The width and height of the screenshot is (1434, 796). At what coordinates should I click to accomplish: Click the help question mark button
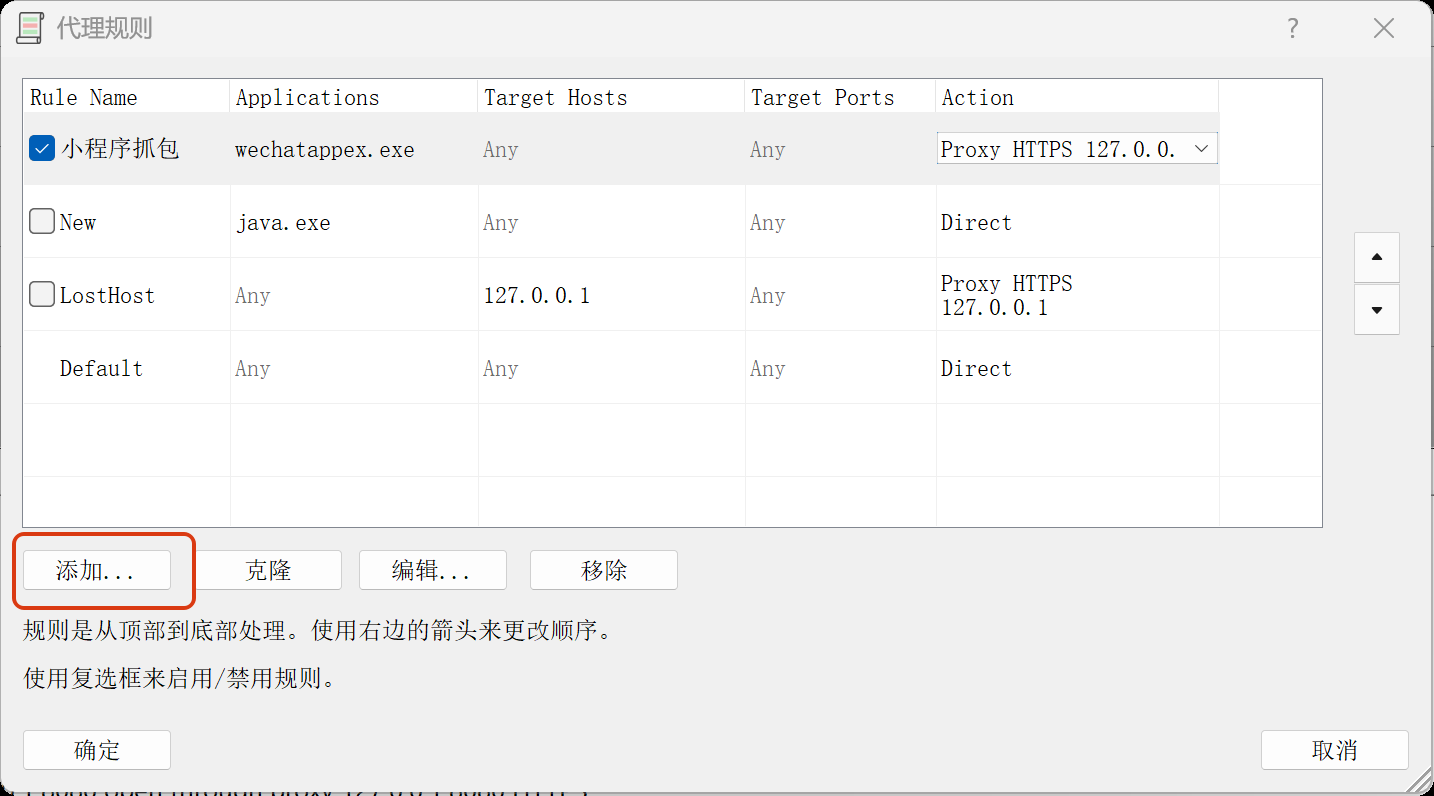1292,28
